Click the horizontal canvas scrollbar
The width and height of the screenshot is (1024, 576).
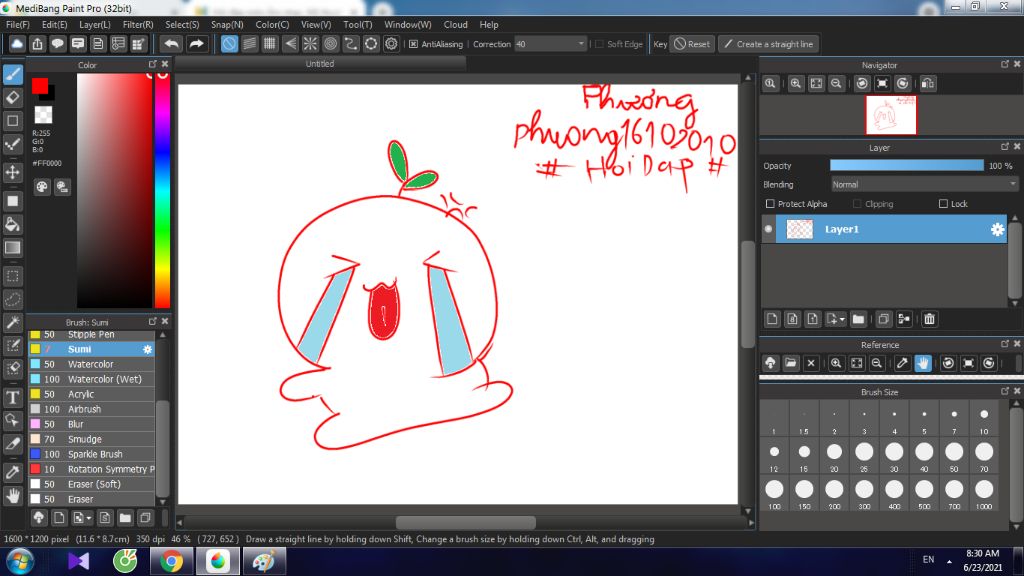[465, 522]
